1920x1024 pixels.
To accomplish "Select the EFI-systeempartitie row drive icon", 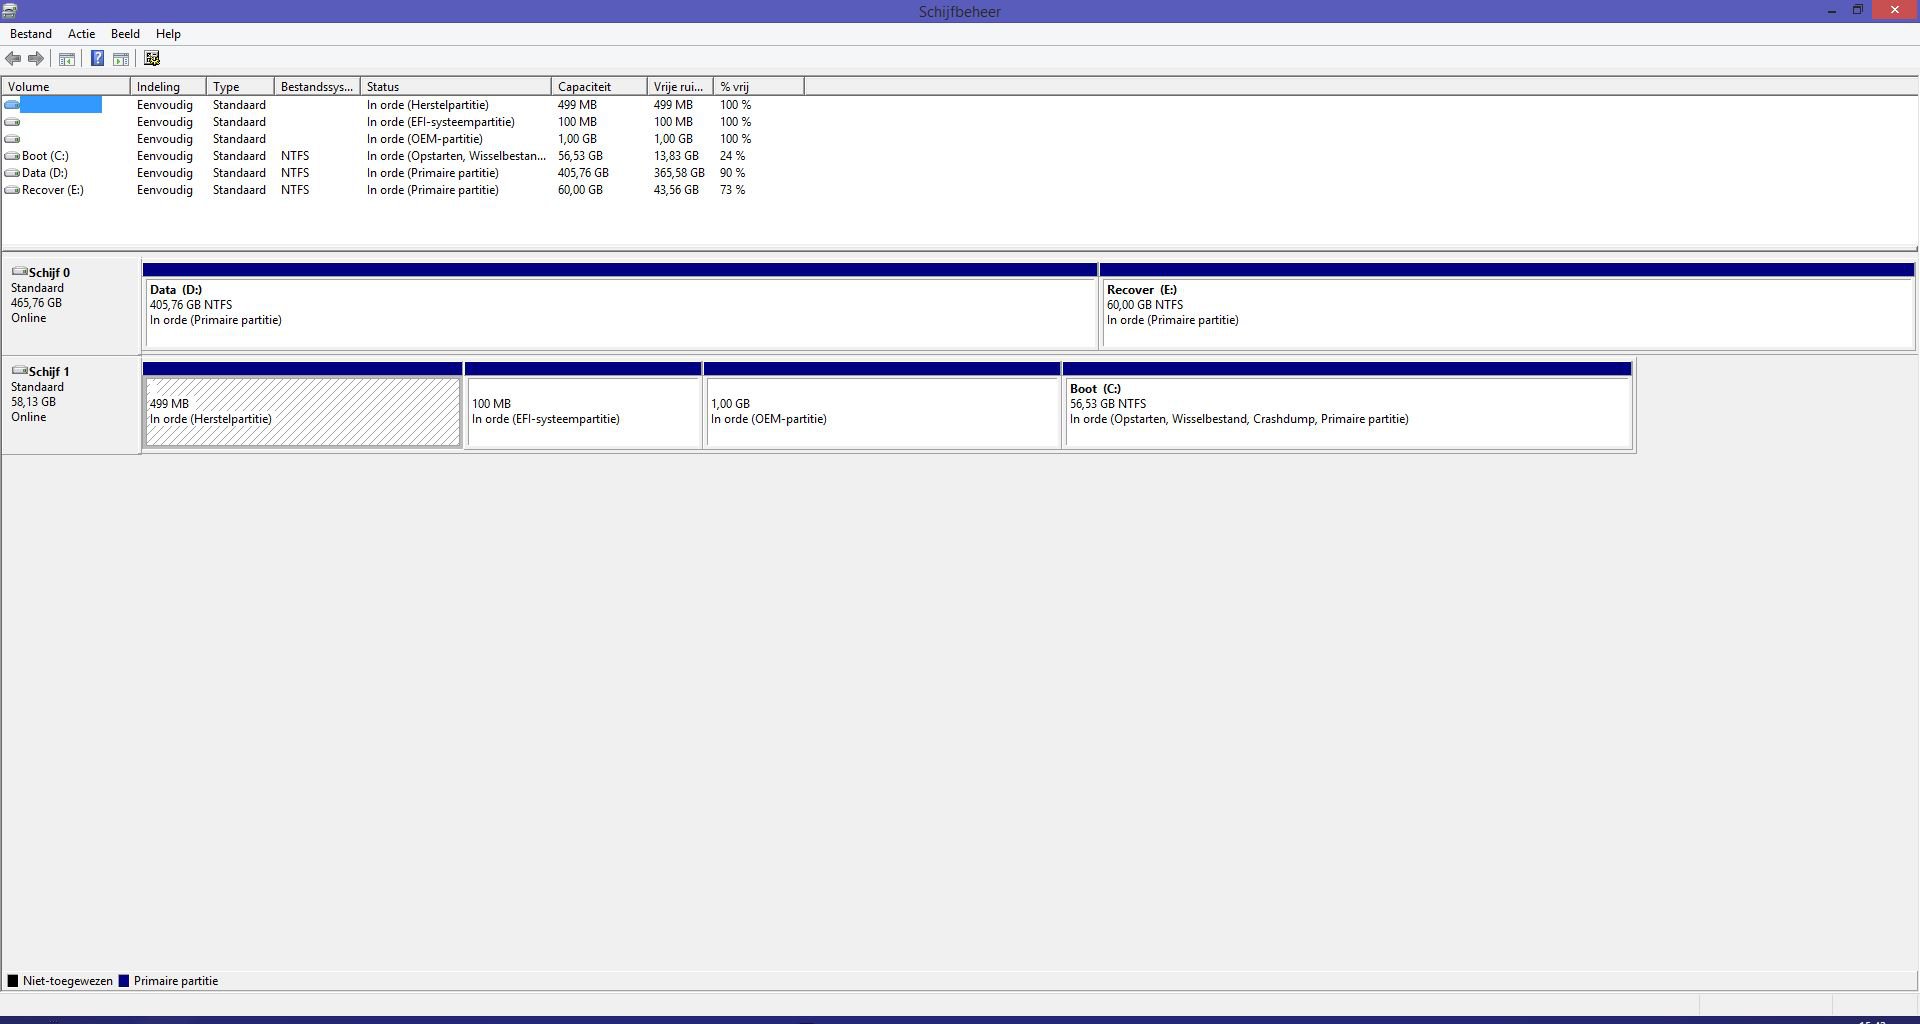I will pos(12,122).
